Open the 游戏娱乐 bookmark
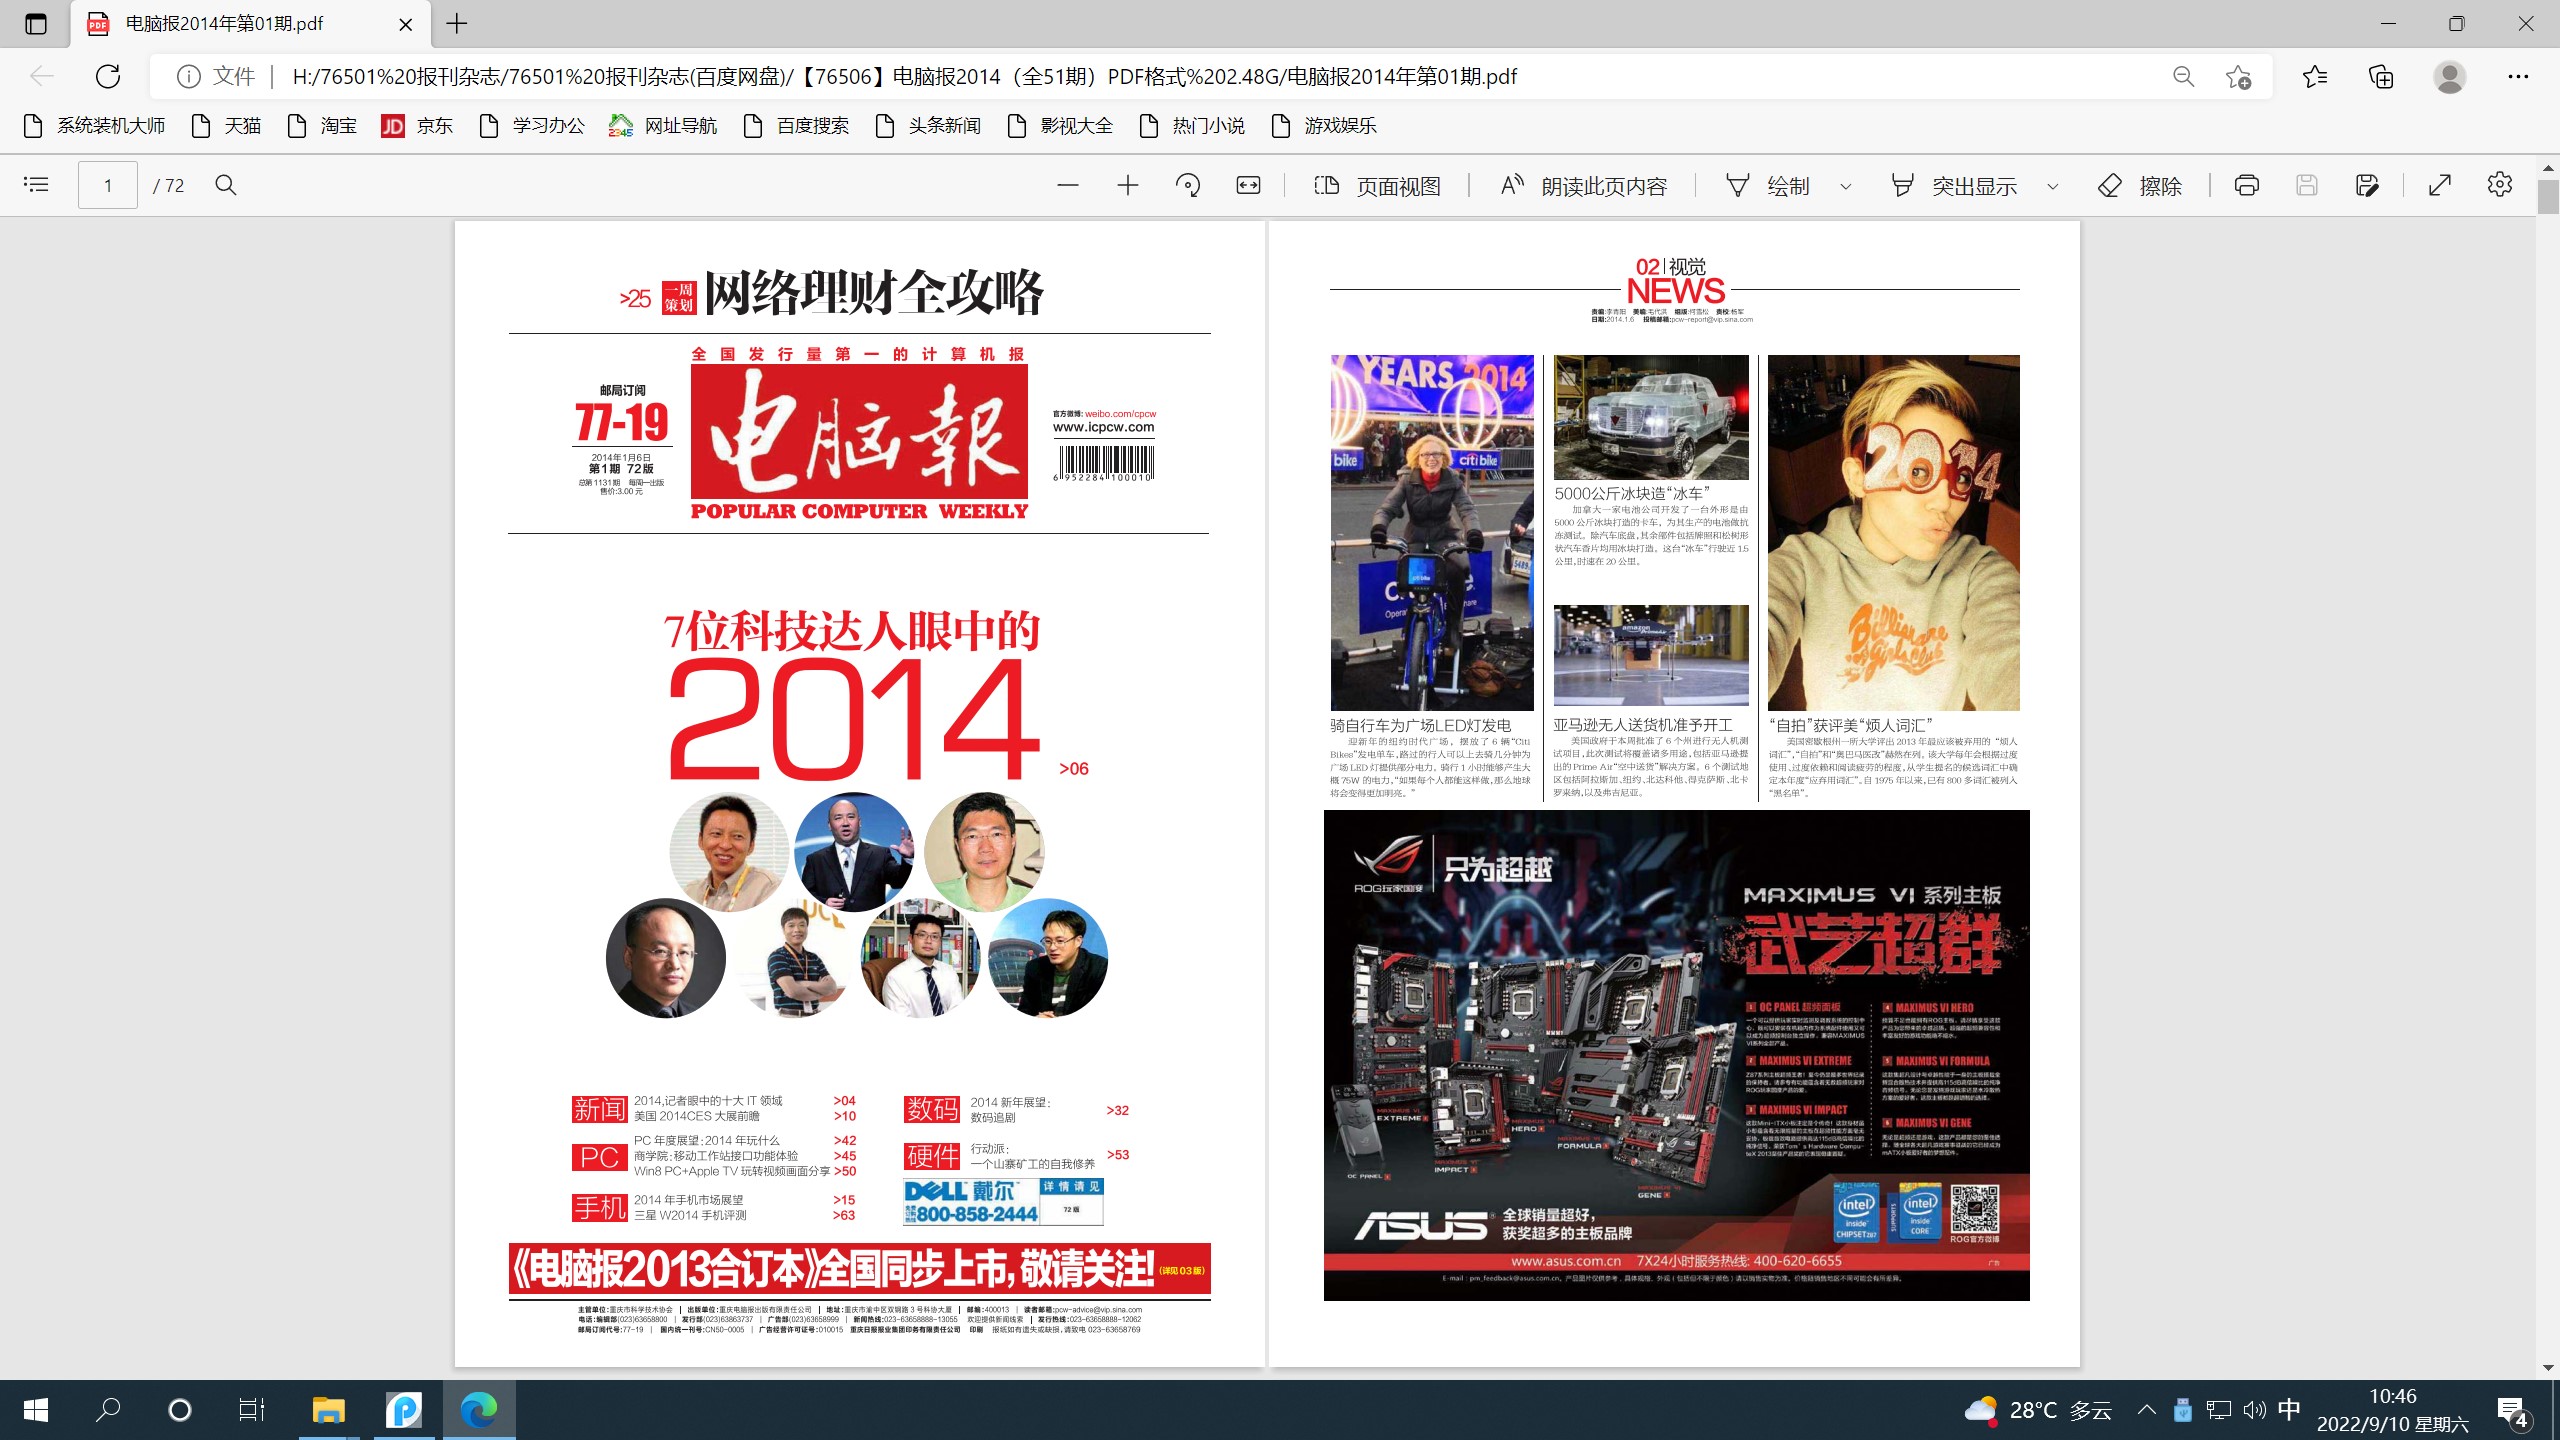 (1324, 126)
